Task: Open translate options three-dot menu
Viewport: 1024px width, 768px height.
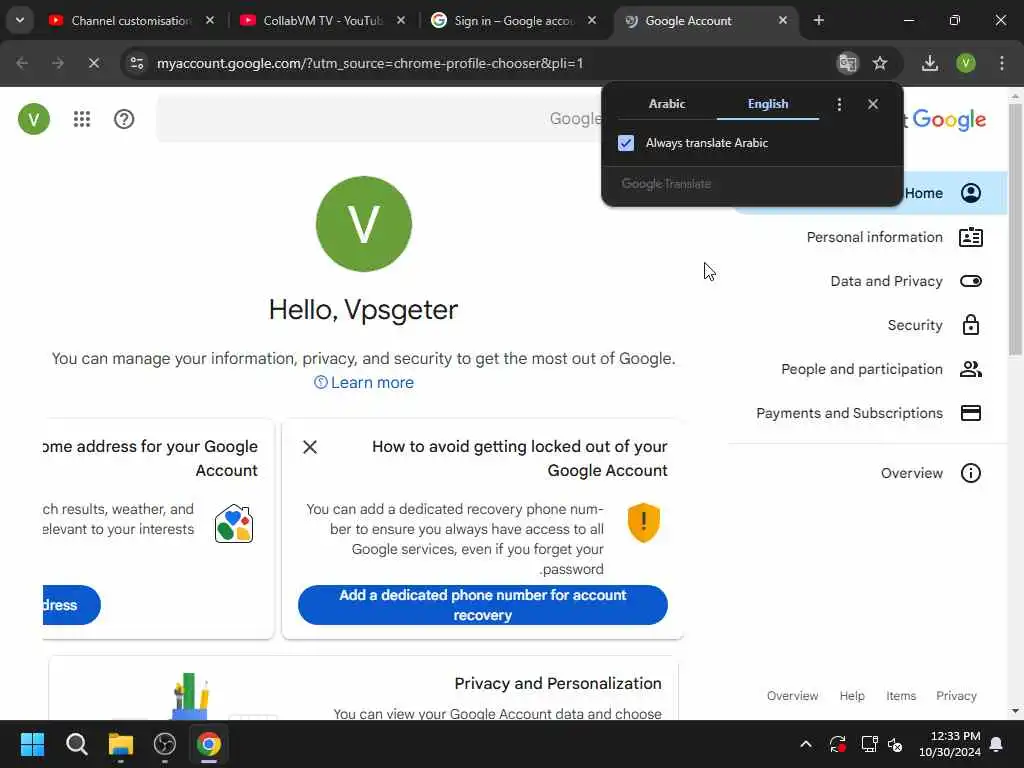Action: 839,104
